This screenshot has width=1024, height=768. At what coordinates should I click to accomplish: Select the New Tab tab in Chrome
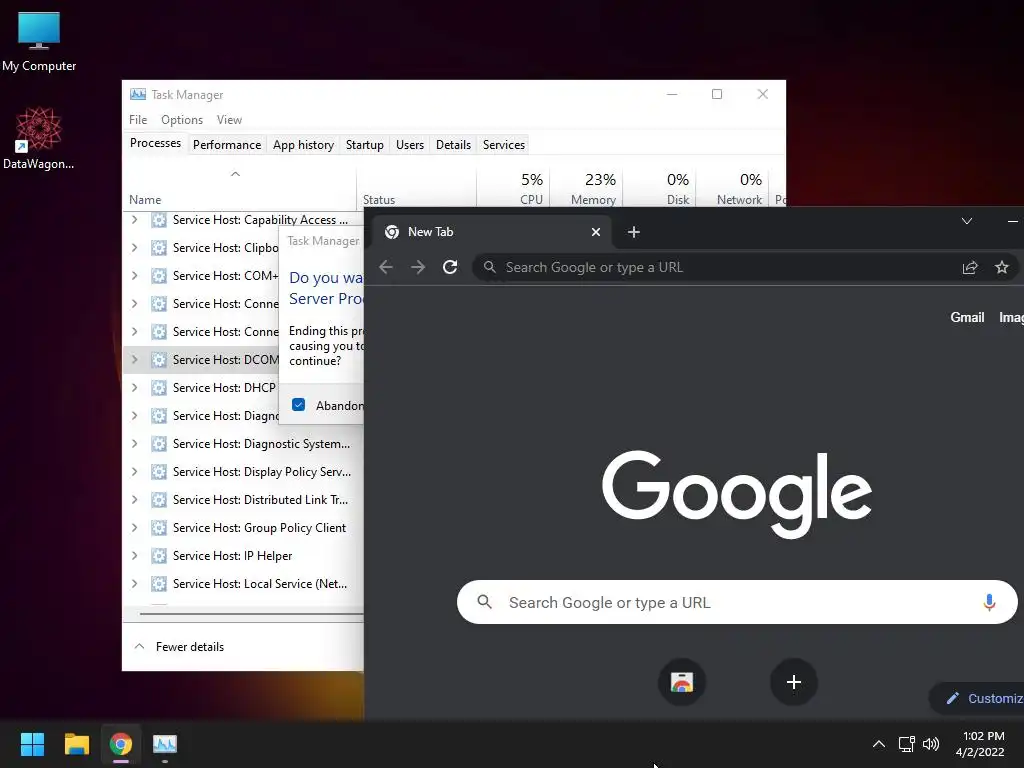click(x=490, y=232)
